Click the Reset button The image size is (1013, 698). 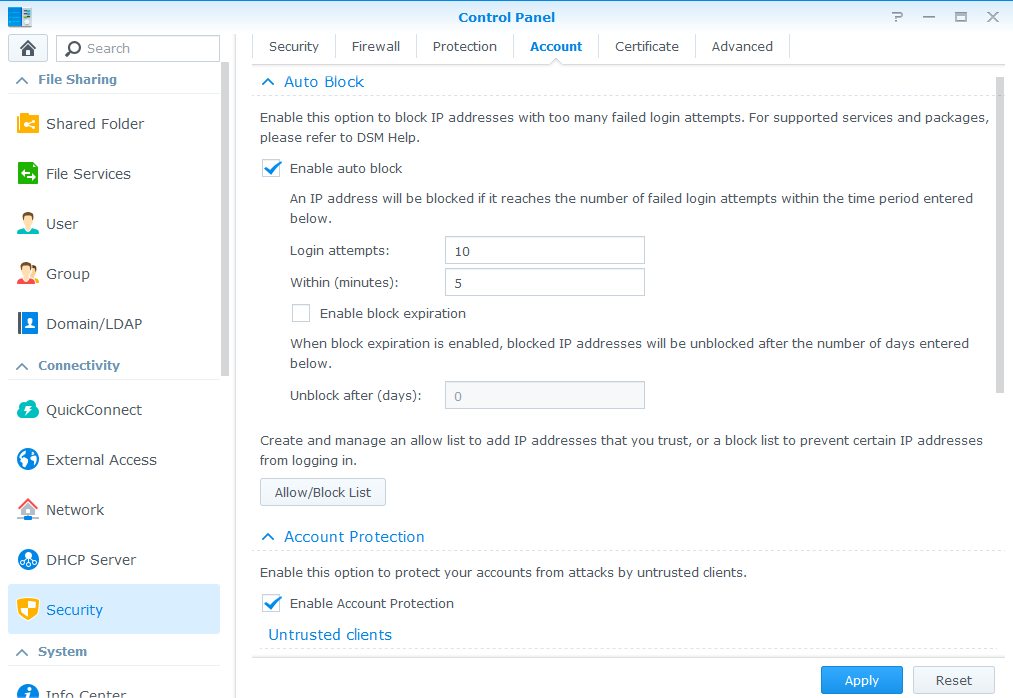click(x=954, y=680)
